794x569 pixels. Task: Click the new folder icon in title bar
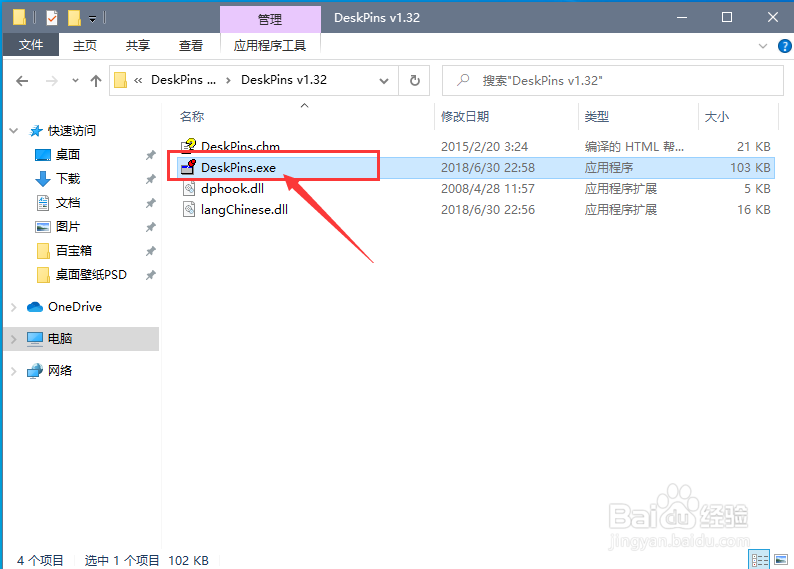(x=74, y=18)
